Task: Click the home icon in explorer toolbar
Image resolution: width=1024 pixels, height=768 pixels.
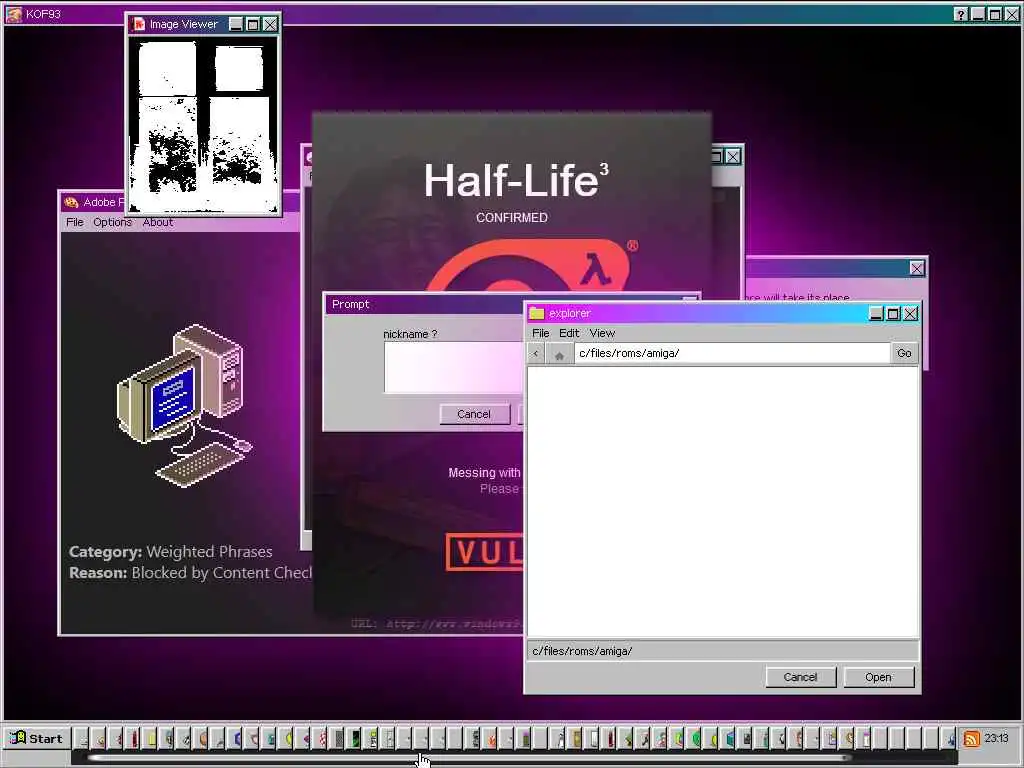Action: (x=559, y=353)
